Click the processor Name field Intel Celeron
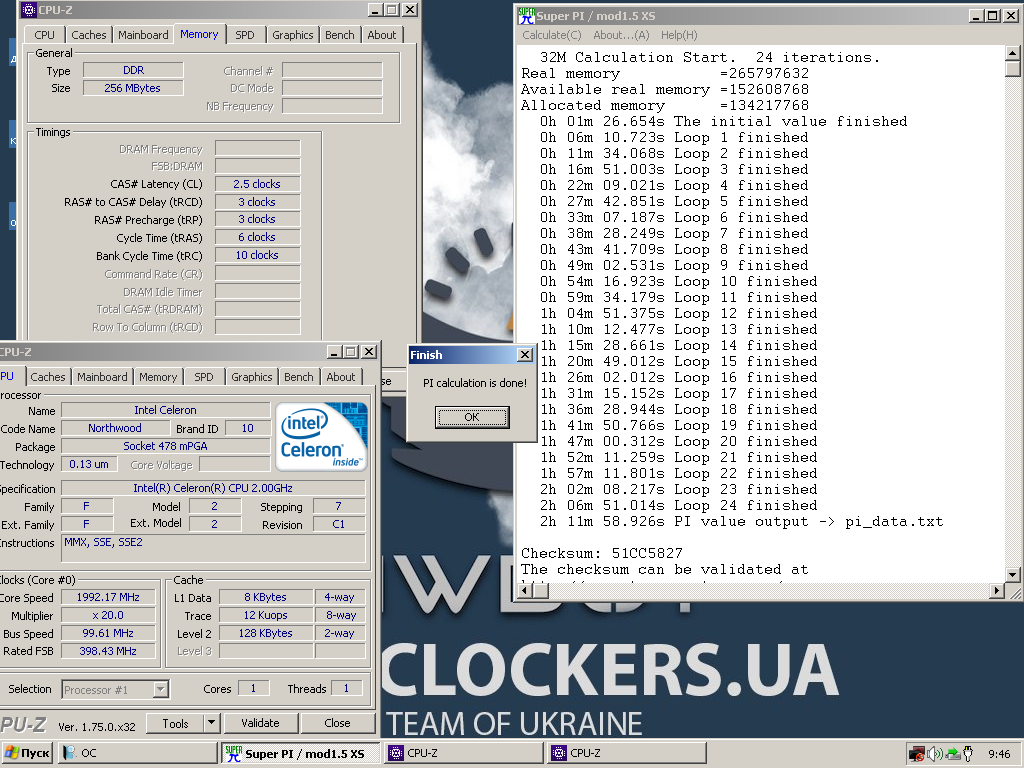Viewport: 1024px width, 768px height. [165, 410]
